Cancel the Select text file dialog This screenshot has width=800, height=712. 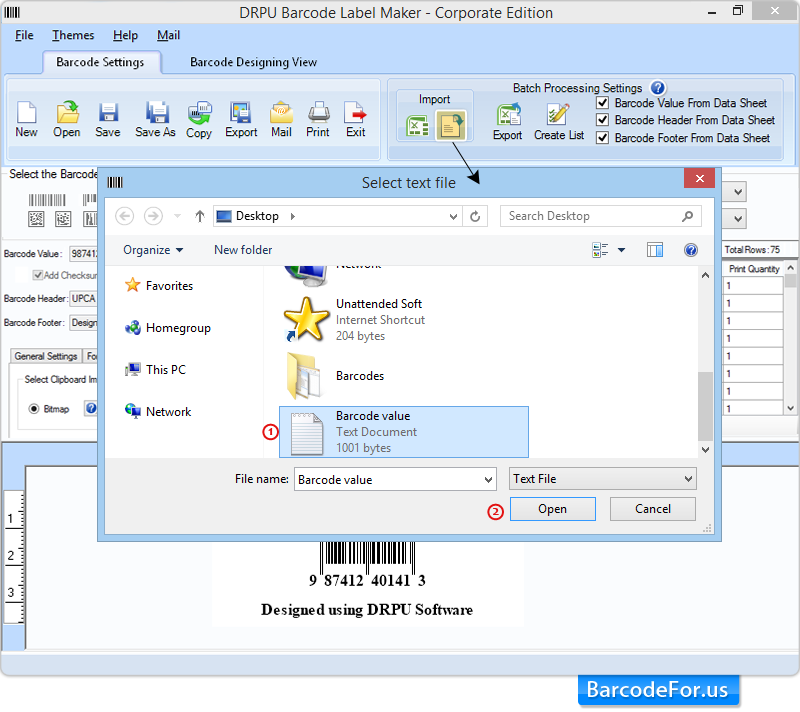click(x=652, y=509)
